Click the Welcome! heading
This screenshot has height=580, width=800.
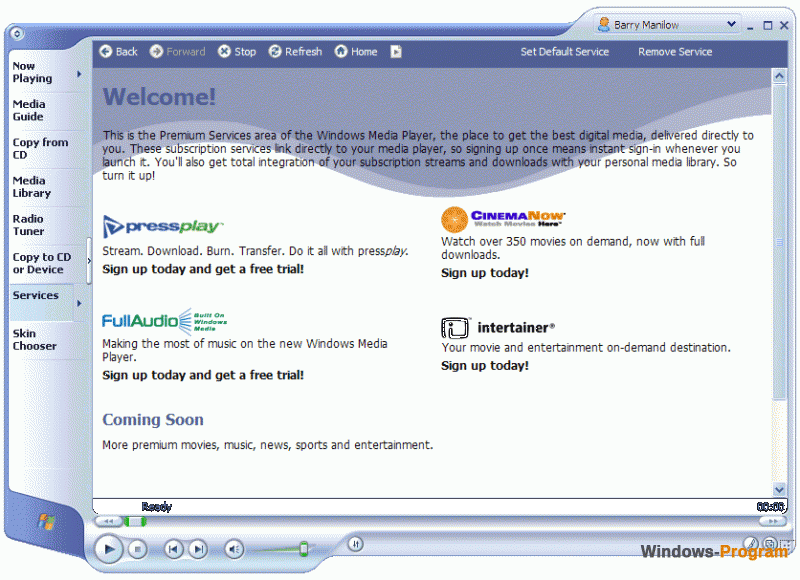tap(160, 97)
